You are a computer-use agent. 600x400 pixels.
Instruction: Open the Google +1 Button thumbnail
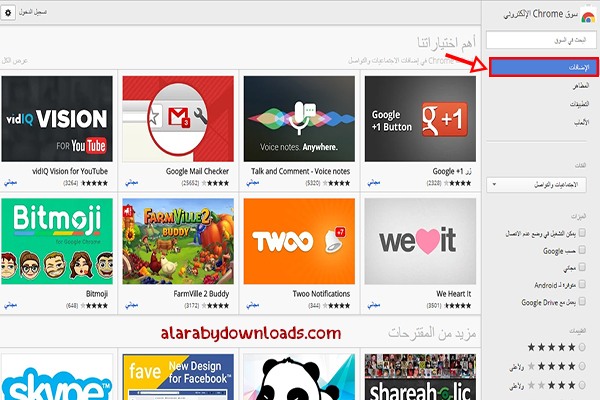click(420, 119)
